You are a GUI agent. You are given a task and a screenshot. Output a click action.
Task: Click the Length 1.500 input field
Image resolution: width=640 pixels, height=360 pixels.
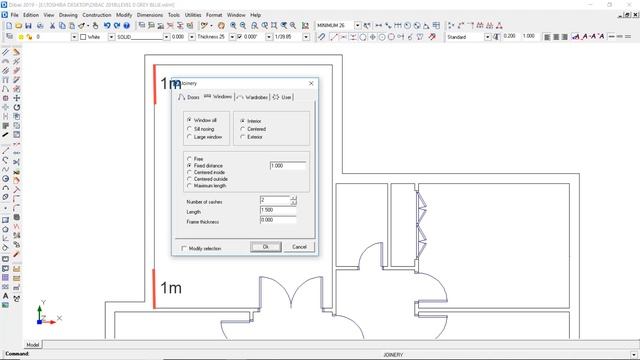coord(278,210)
